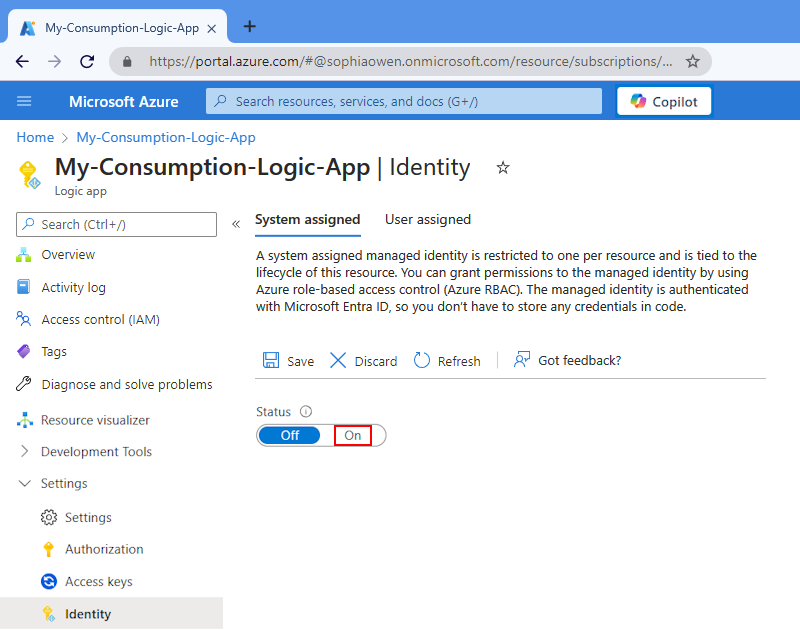
Task: Click the wrench icon for Diagnose and solve problems
Action: click(23, 384)
